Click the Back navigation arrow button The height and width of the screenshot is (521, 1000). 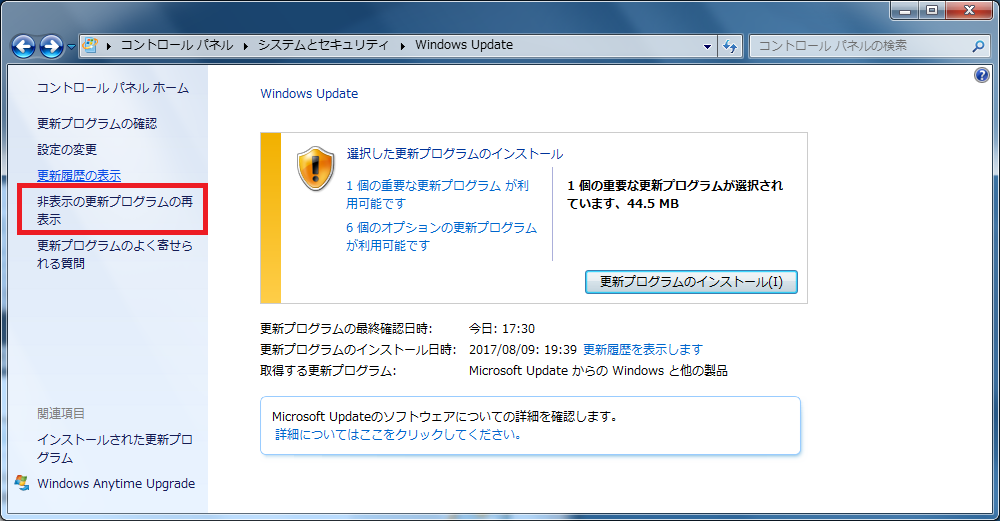[23, 46]
